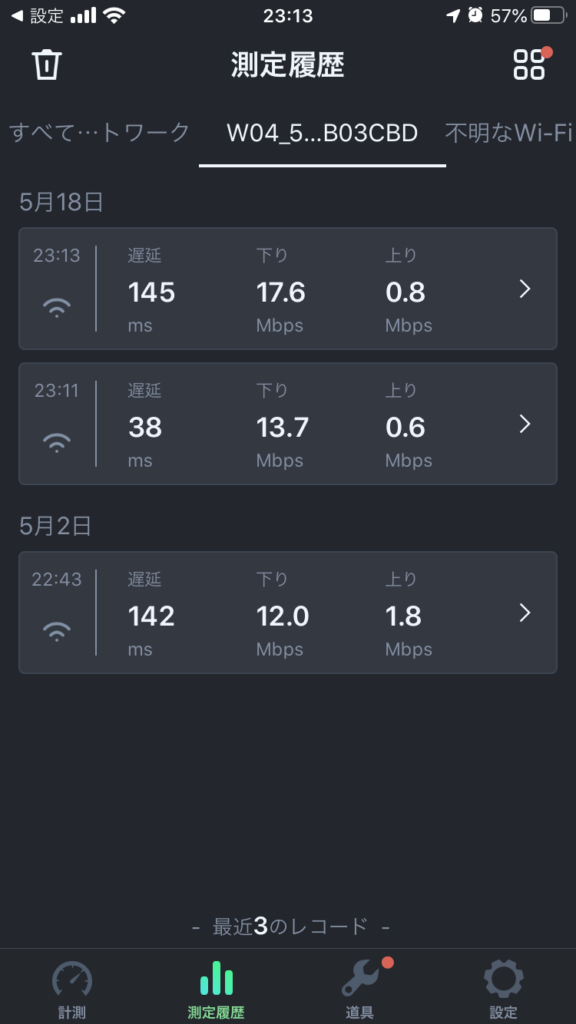
Task: Expand the 23:11 record with its chevron
Action: (524, 424)
